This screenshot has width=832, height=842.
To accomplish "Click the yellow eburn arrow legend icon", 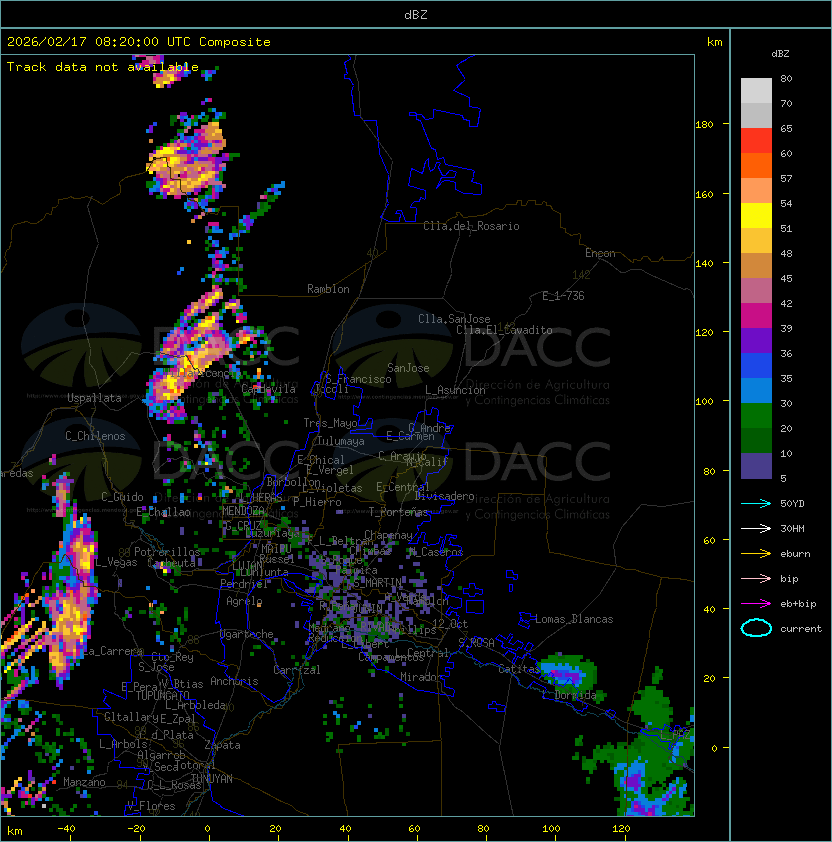I will (756, 554).
